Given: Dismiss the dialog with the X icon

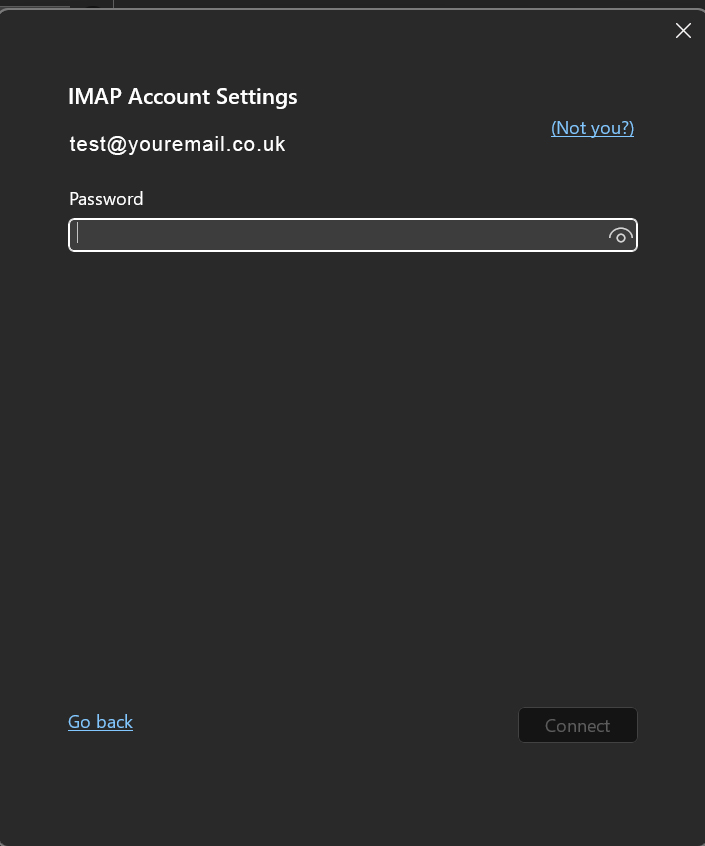Looking at the screenshot, I should coord(683,31).
